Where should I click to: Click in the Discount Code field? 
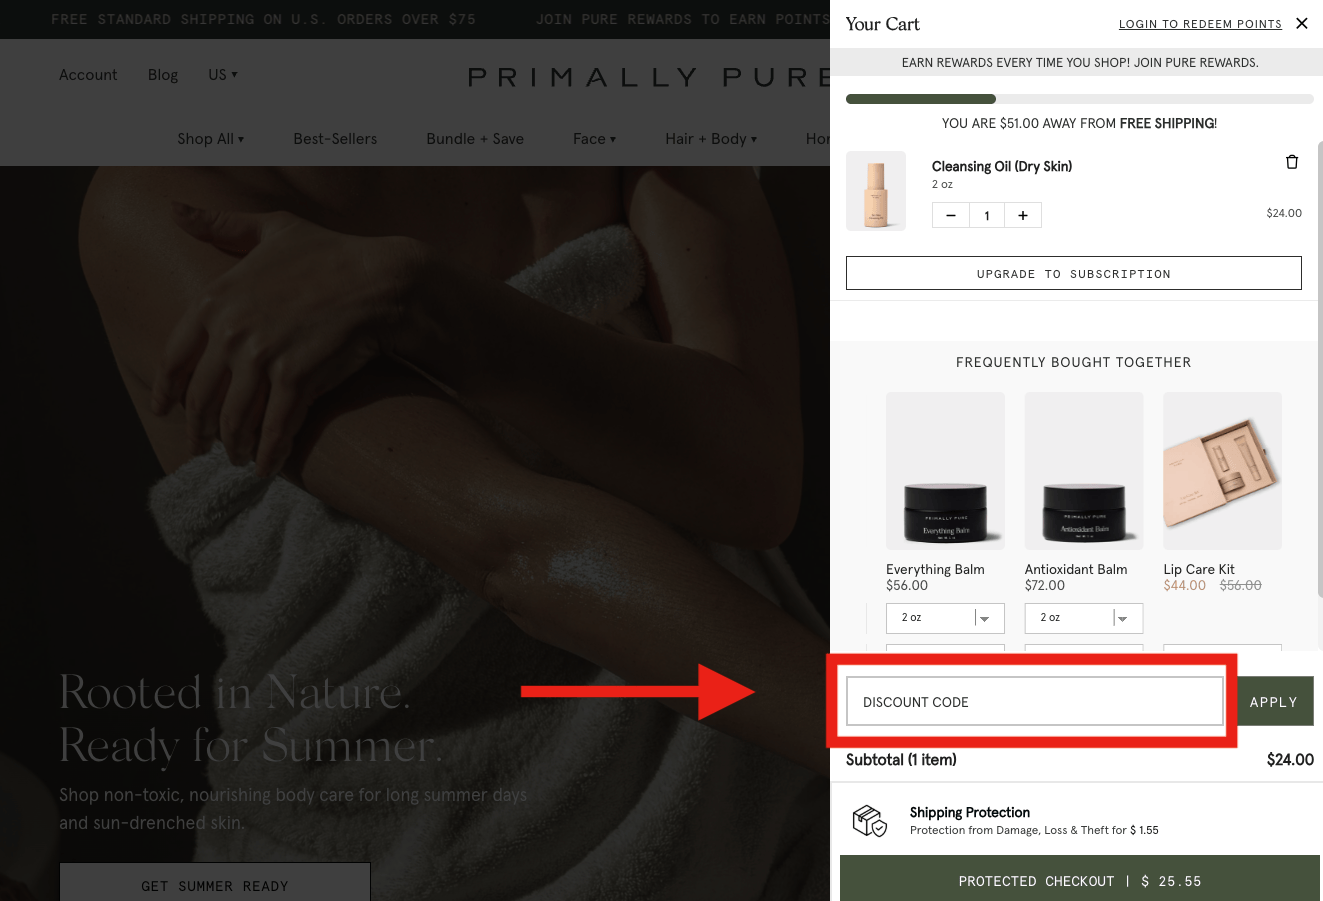(x=1035, y=702)
